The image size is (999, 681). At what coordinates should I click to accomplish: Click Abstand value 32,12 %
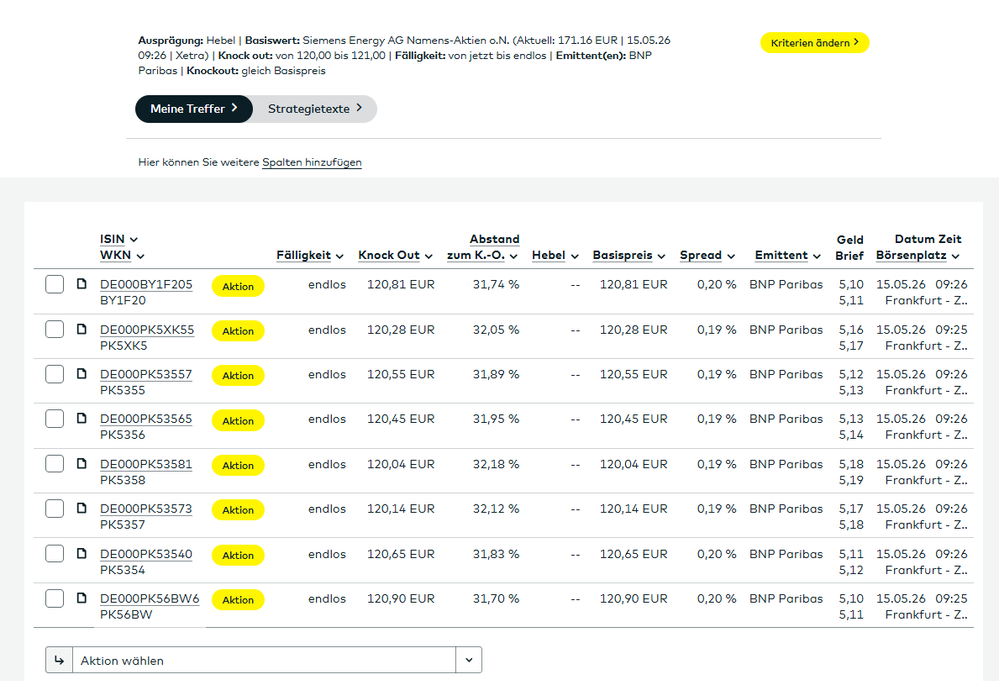tap(496, 508)
